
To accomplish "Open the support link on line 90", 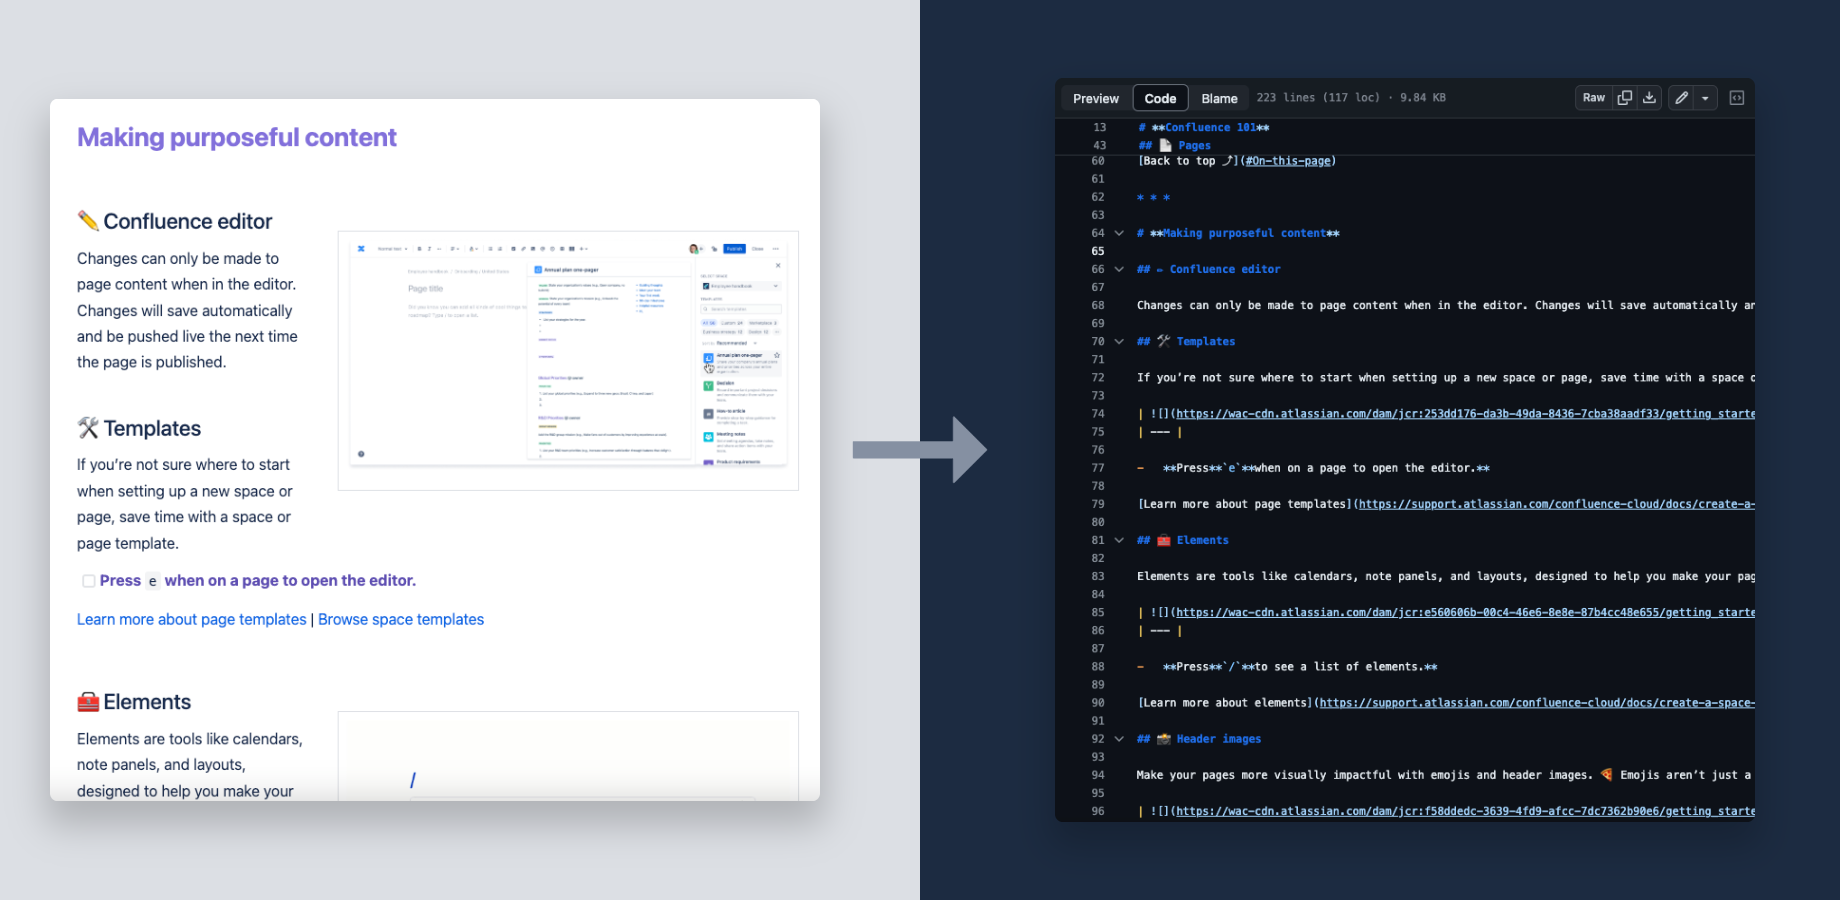I will click(x=1537, y=703).
